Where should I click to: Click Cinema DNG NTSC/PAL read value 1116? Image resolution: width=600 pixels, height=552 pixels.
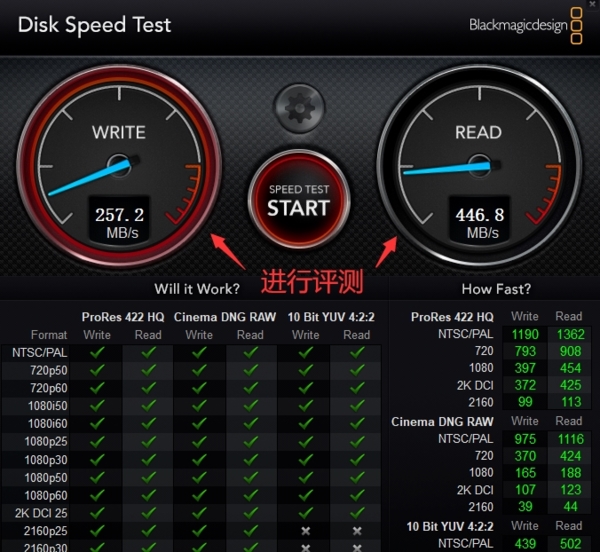[571, 439]
